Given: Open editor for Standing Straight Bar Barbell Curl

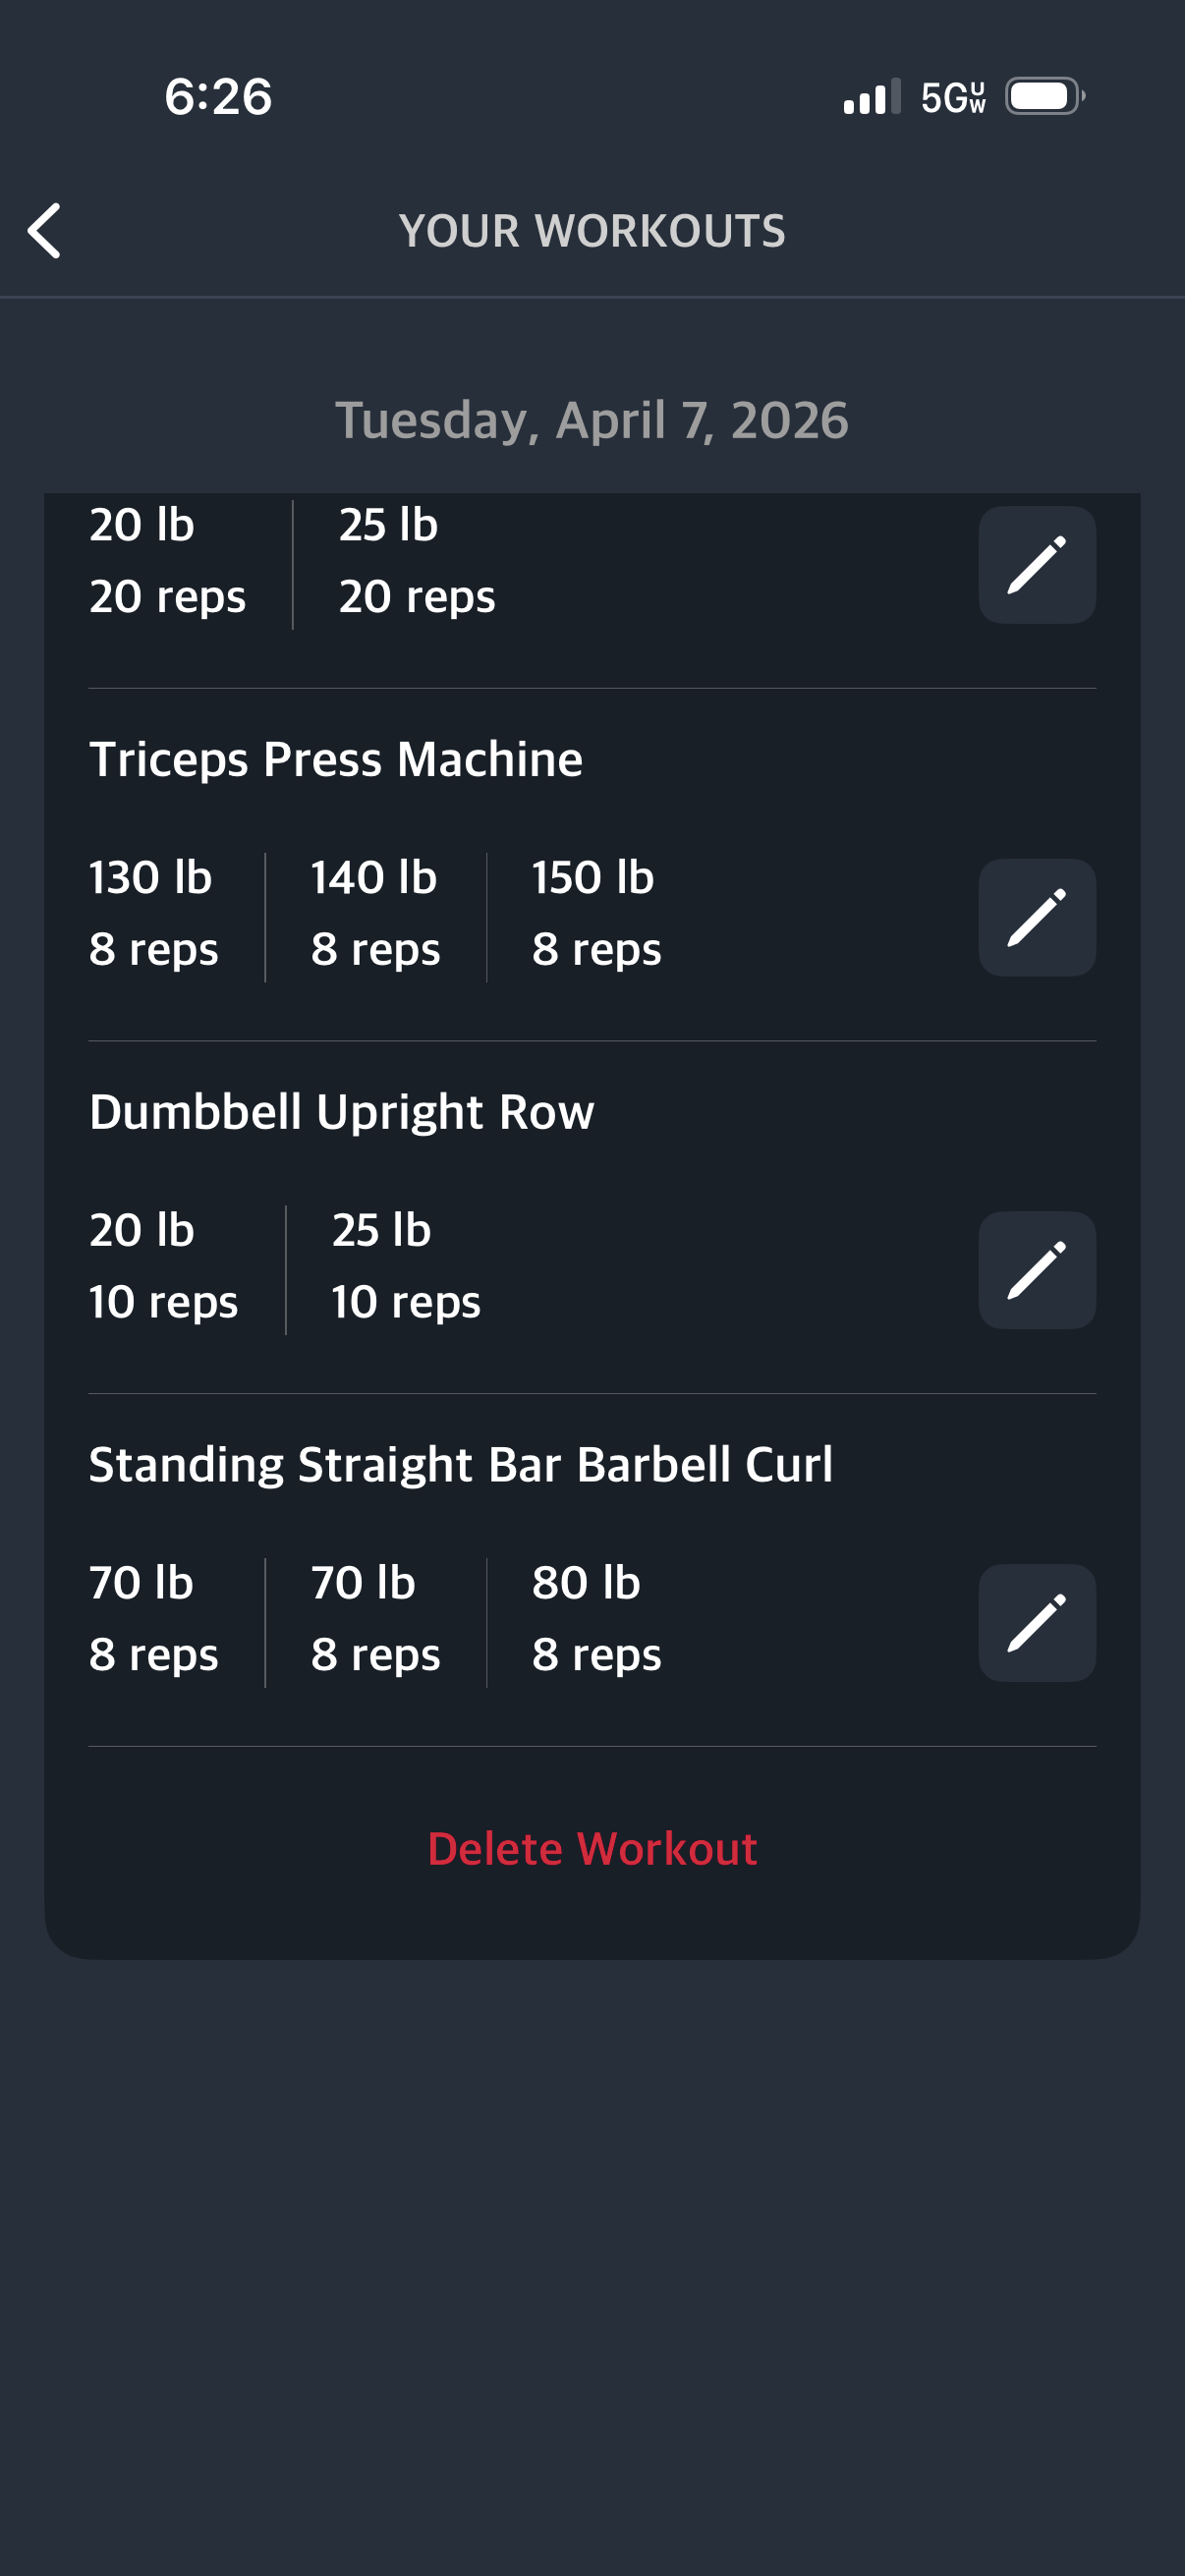Looking at the screenshot, I should 1036,1622.
